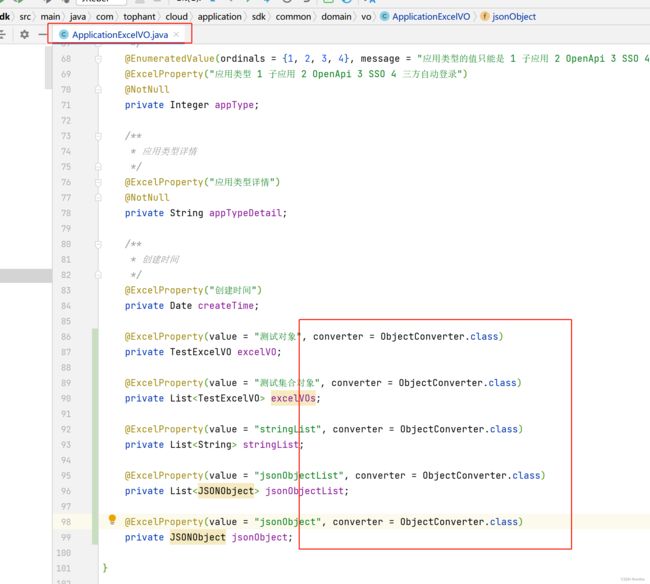Click the 'appType' field name

pyautogui.click(x=234, y=105)
